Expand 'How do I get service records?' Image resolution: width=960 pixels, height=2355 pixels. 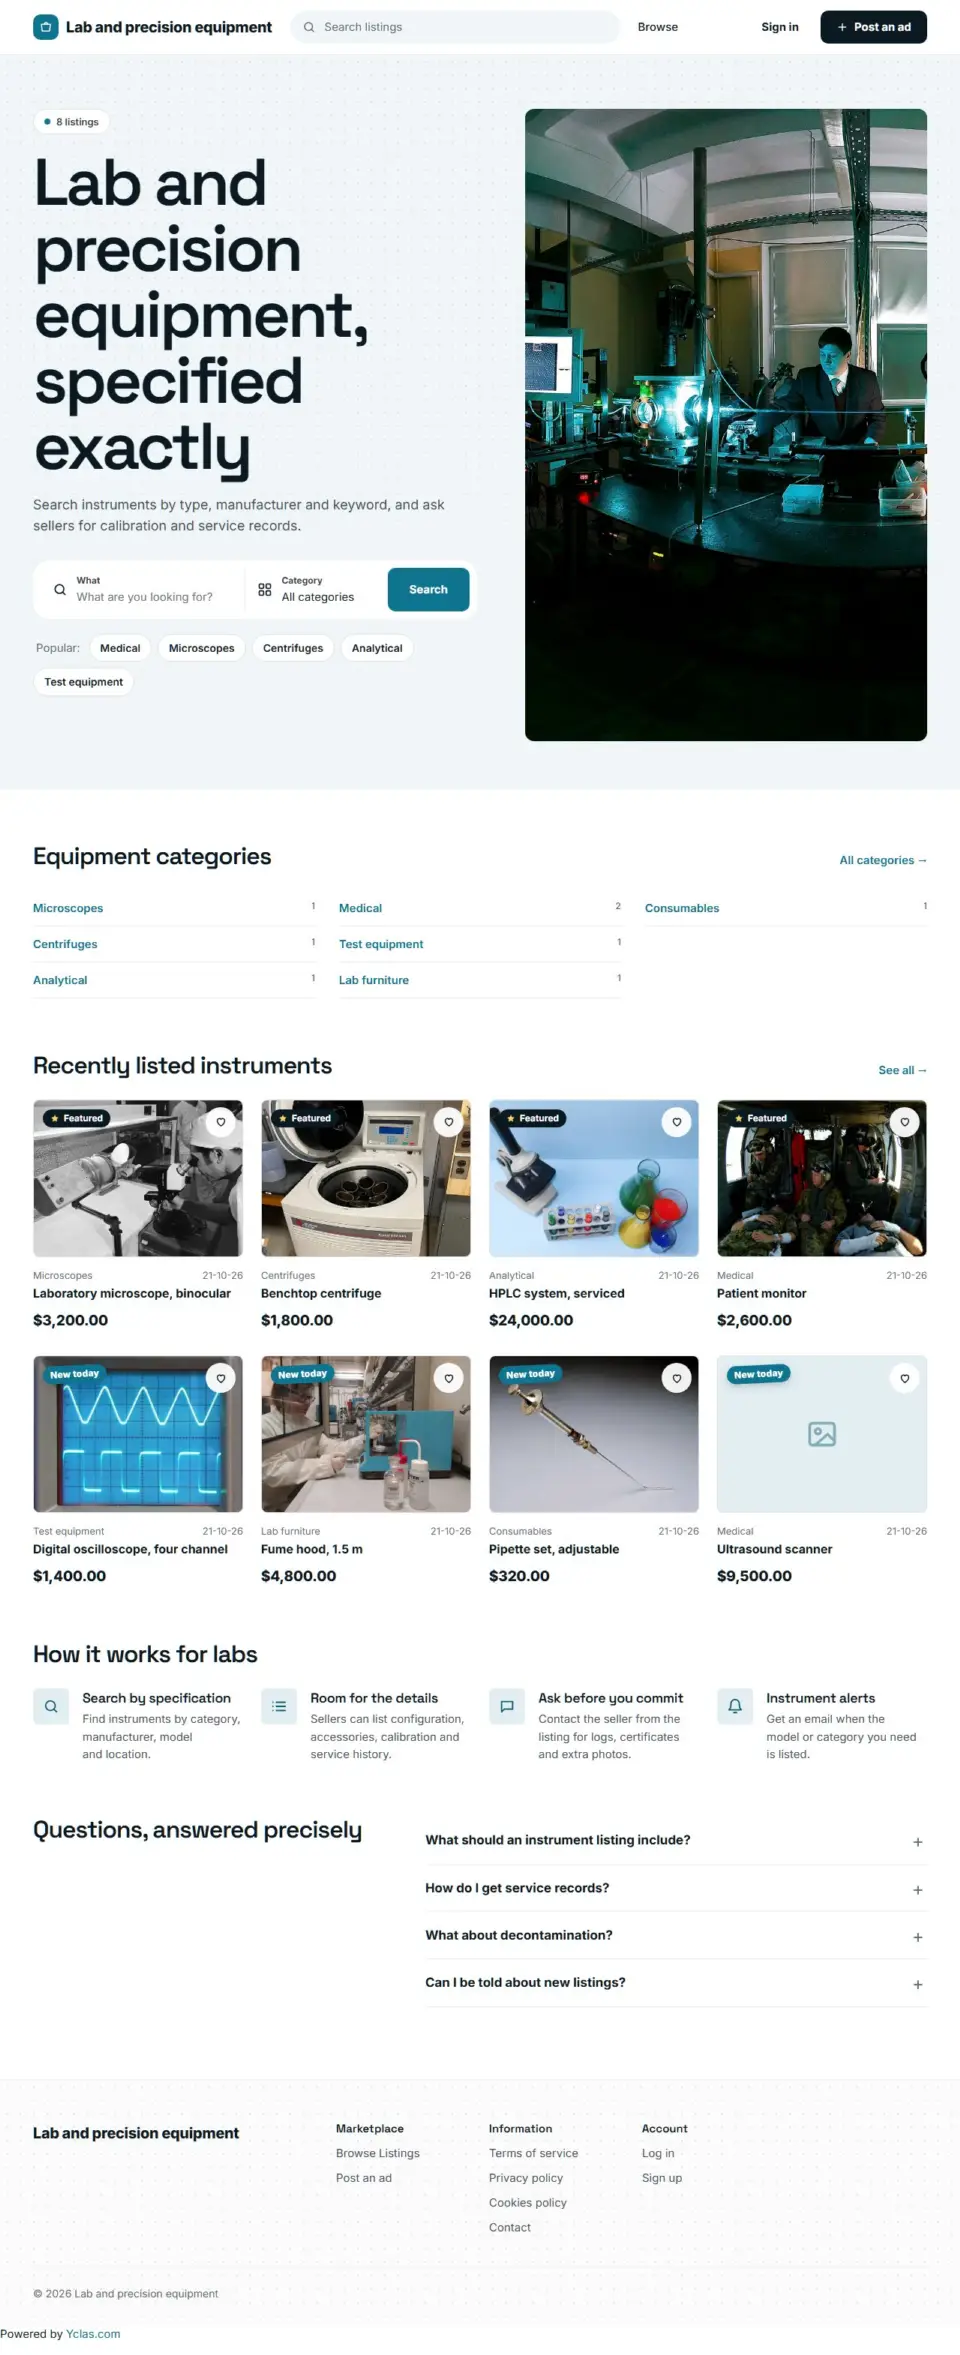(x=676, y=1888)
